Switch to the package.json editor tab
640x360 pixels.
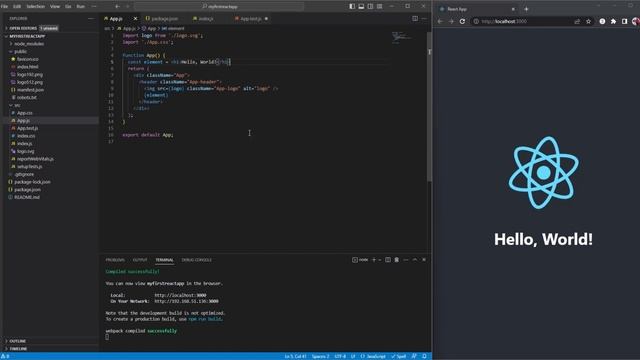pos(164,19)
